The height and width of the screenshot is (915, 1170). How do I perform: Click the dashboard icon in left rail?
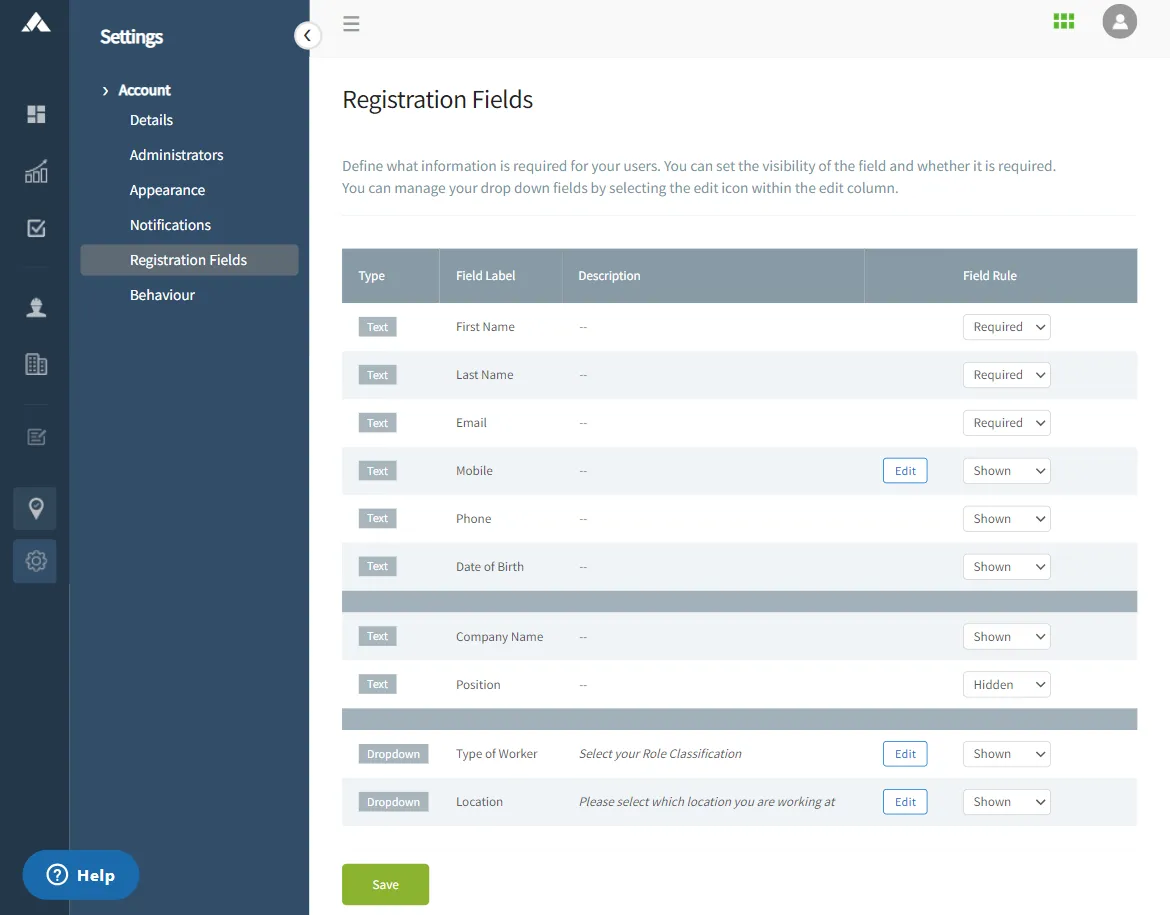(x=36, y=114)
